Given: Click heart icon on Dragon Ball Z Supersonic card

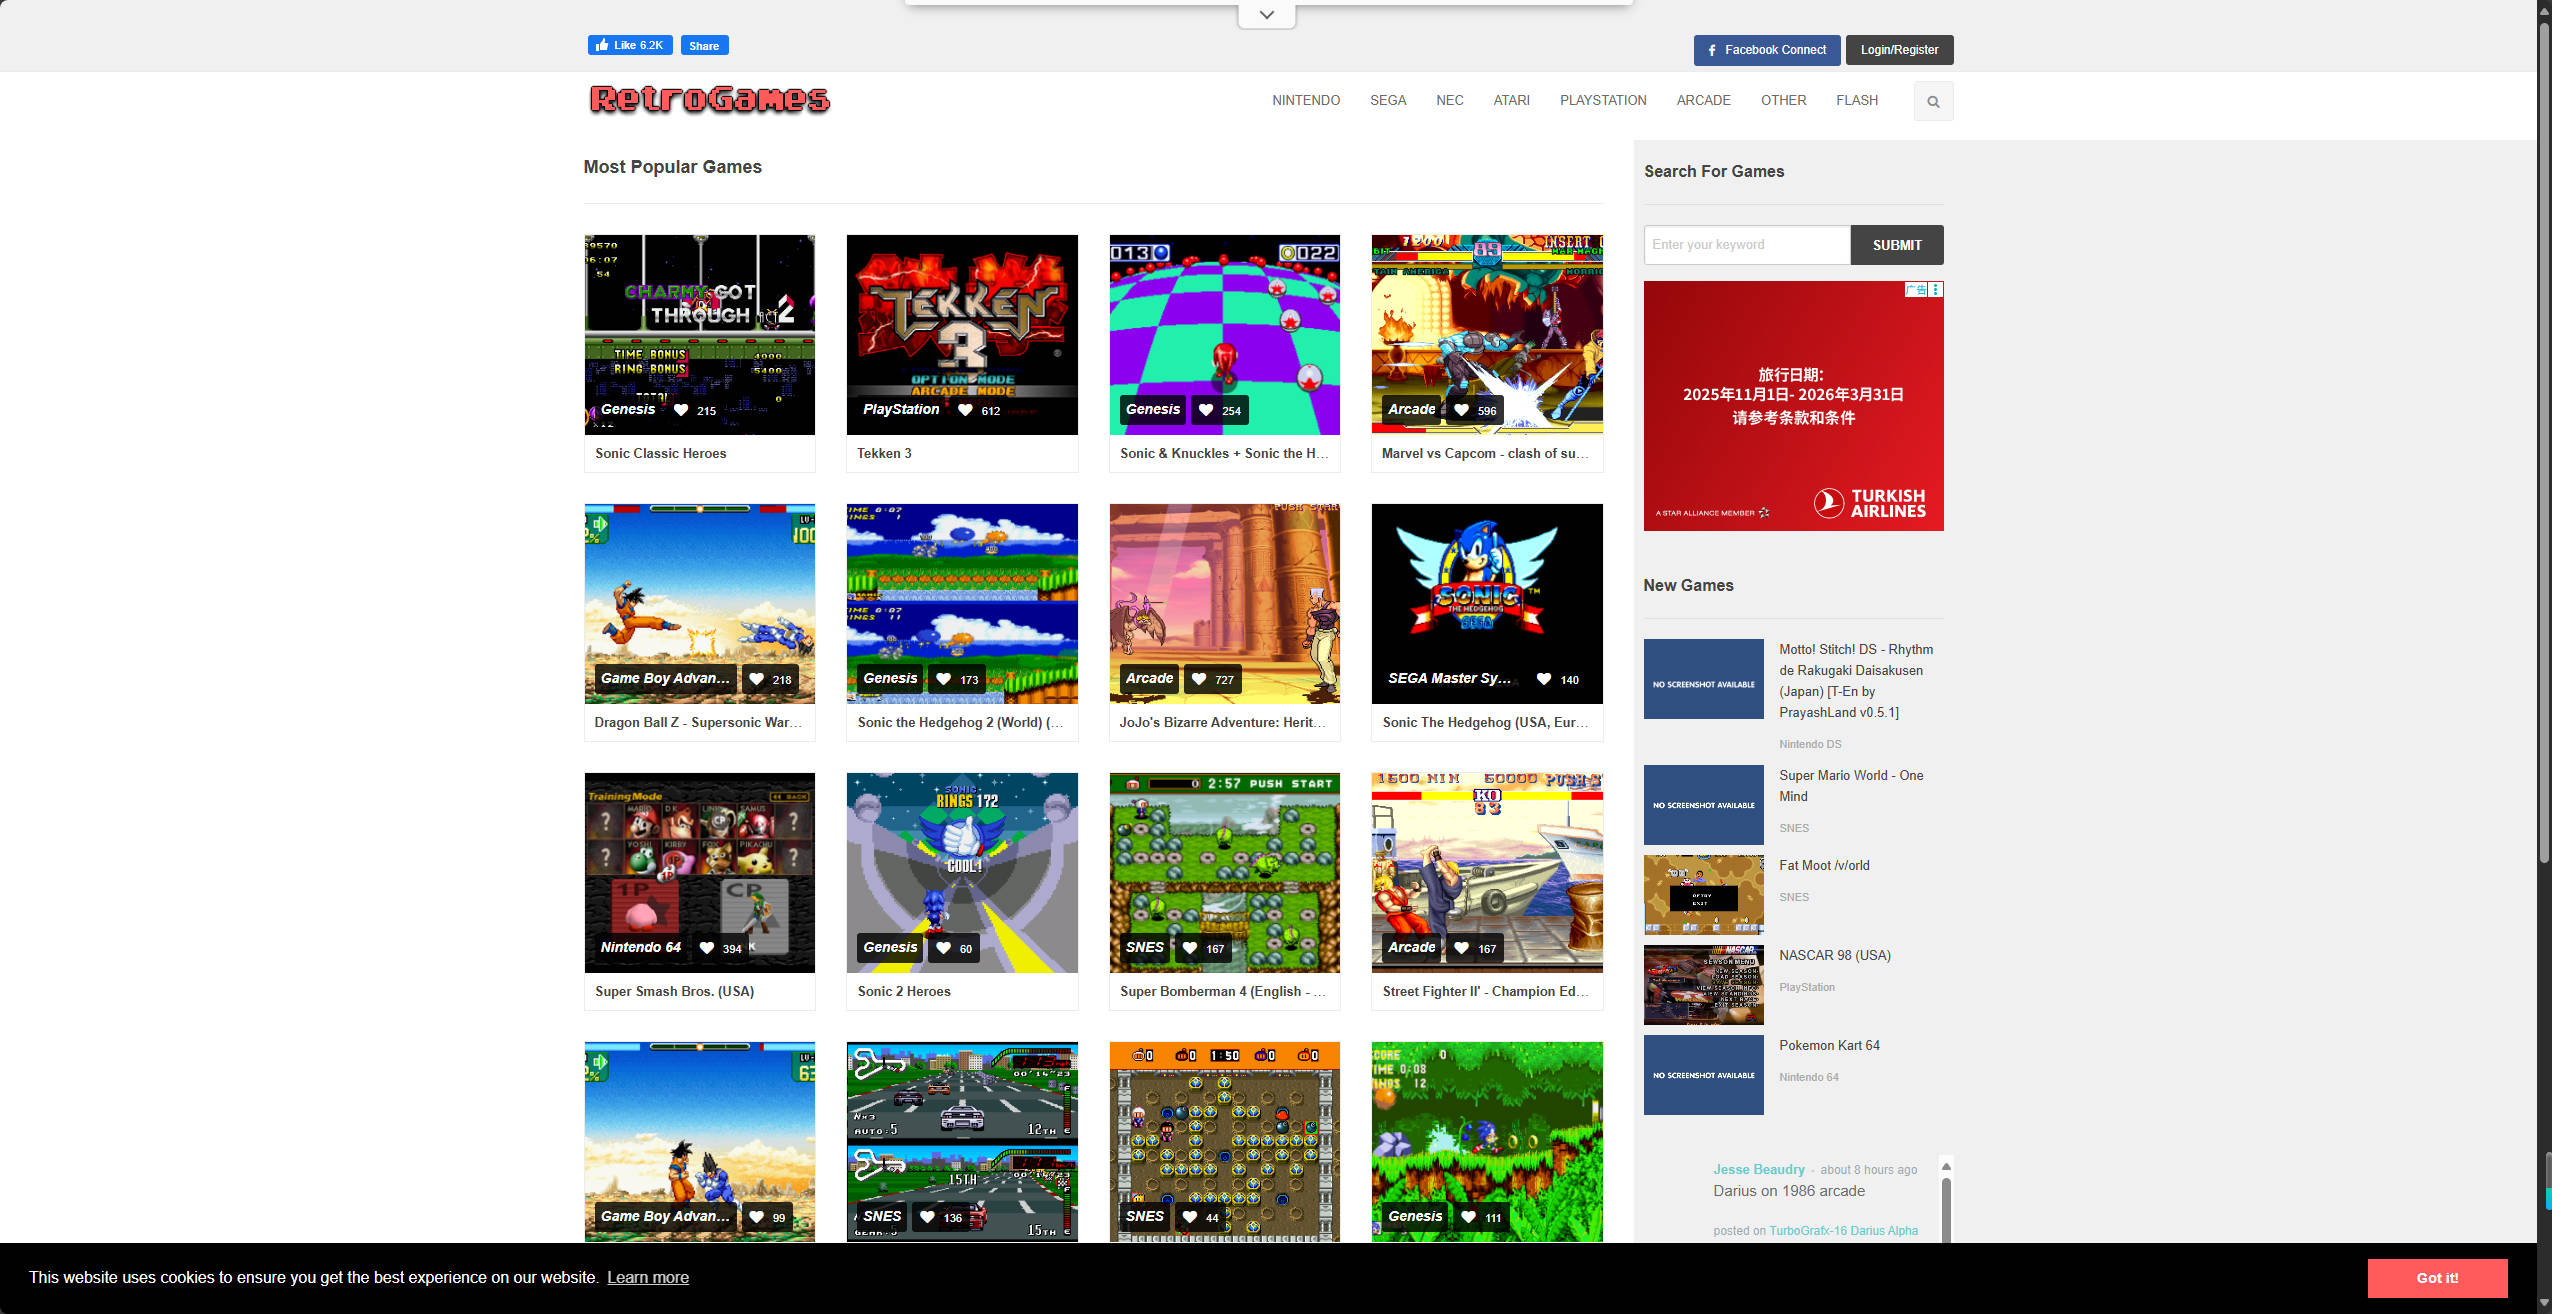Looking at the screenshot, I should point(756,679).
